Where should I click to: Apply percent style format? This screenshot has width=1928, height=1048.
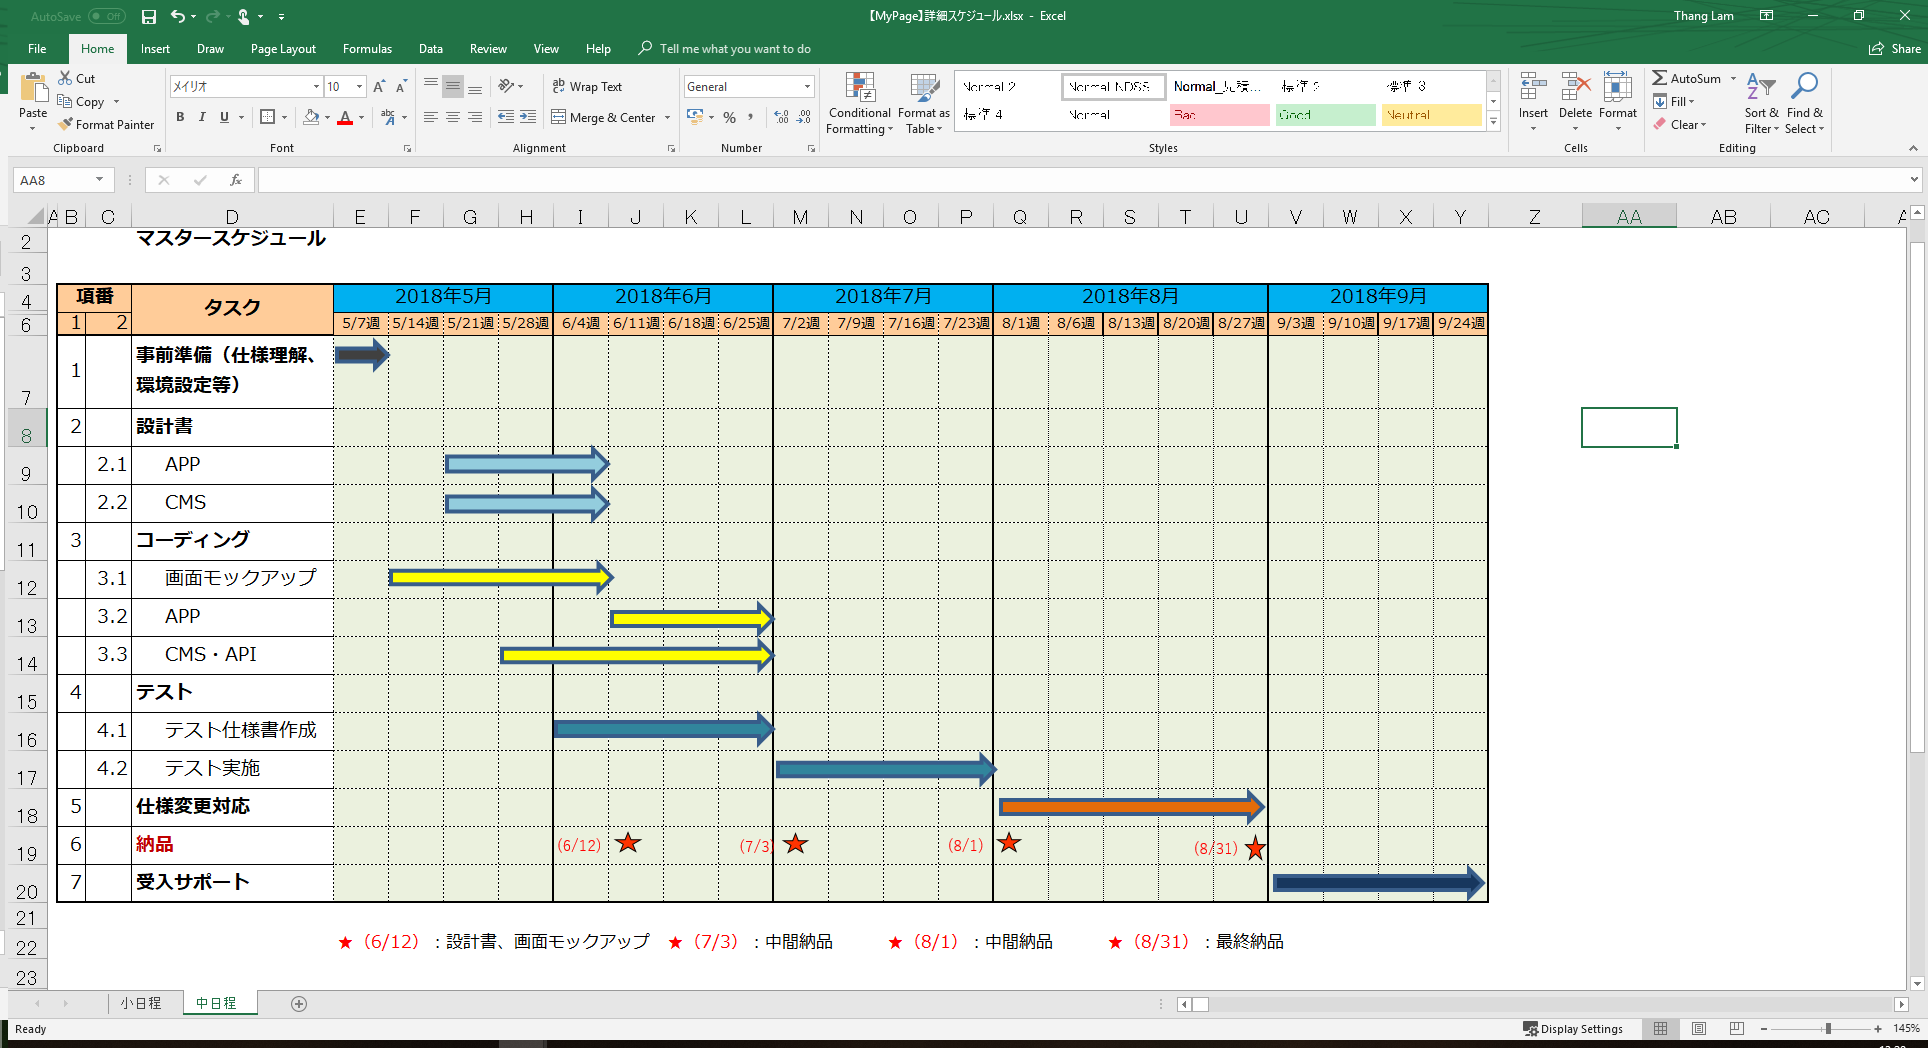point(729,117)
